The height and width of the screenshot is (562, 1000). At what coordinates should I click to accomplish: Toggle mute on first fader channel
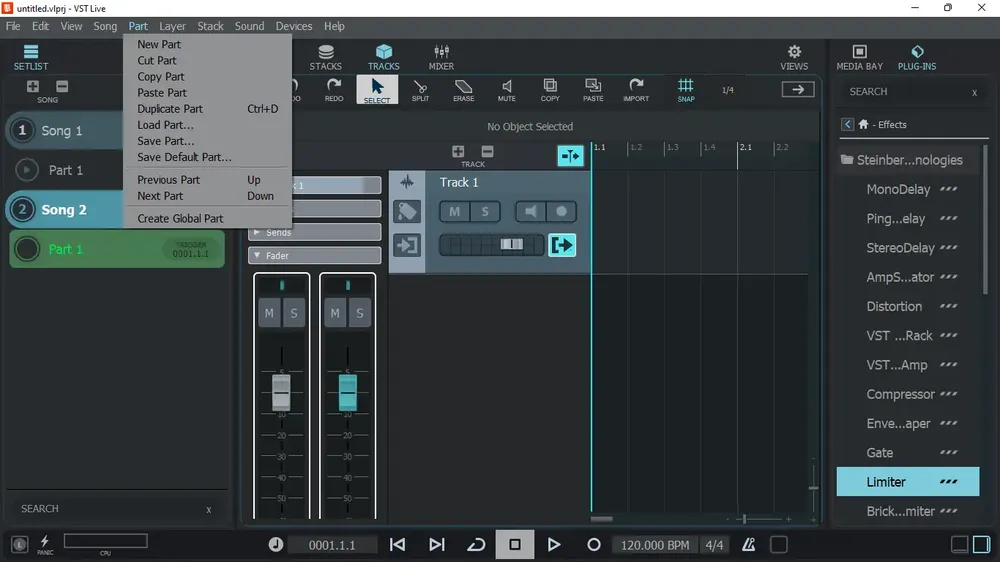pos(269,313)
